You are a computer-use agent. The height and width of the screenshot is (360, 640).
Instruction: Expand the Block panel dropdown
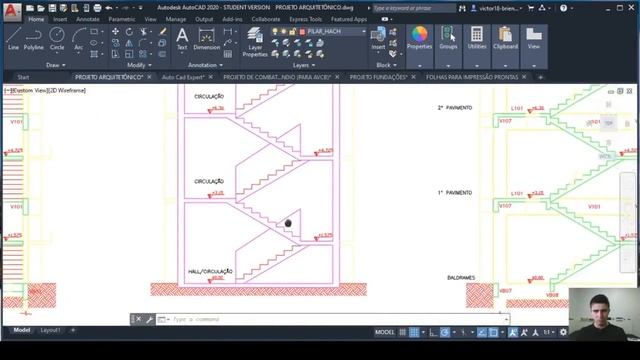click(x=386, y=65)
